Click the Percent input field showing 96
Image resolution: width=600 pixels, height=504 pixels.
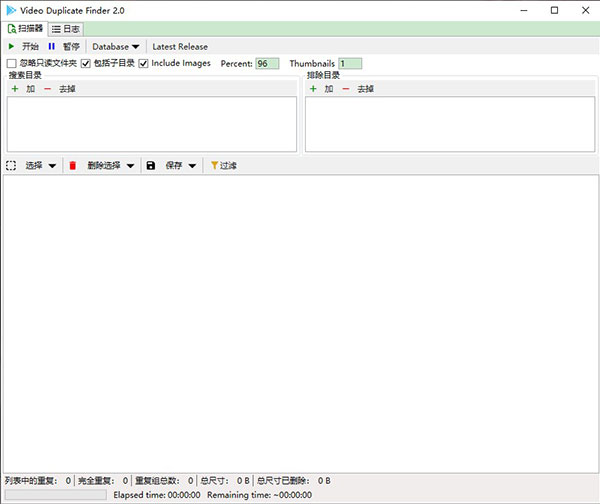coord(267,64)
